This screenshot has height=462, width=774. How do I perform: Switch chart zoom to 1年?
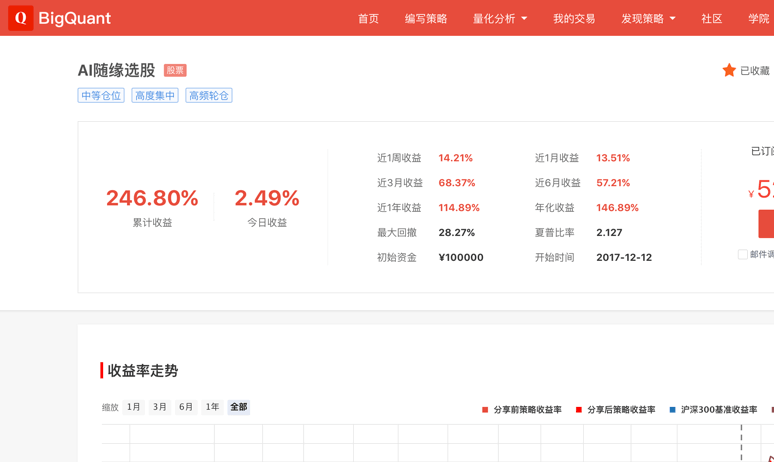[x=212, y=407]
